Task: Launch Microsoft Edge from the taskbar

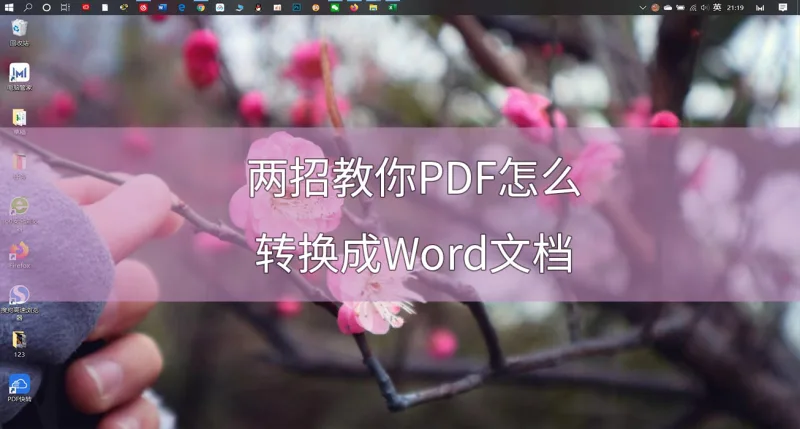Action: click(x=182, y=8)
